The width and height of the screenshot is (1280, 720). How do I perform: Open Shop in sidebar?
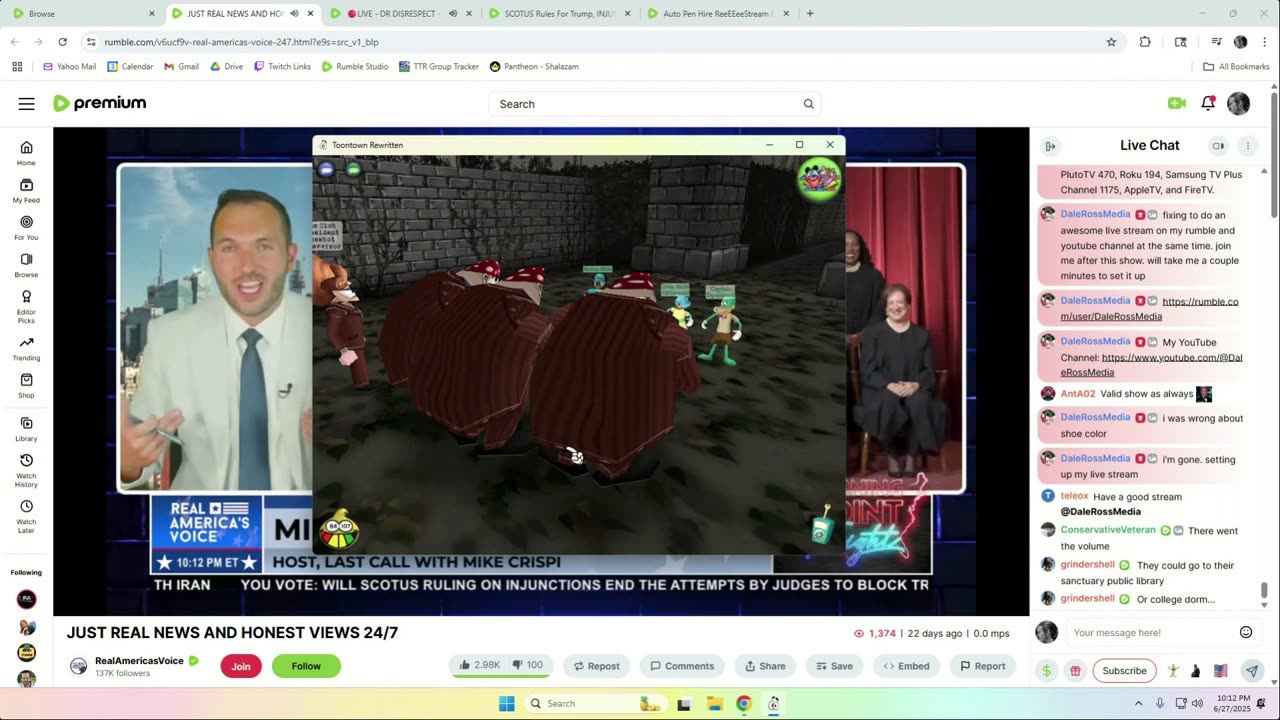click(x=26, y=385)
